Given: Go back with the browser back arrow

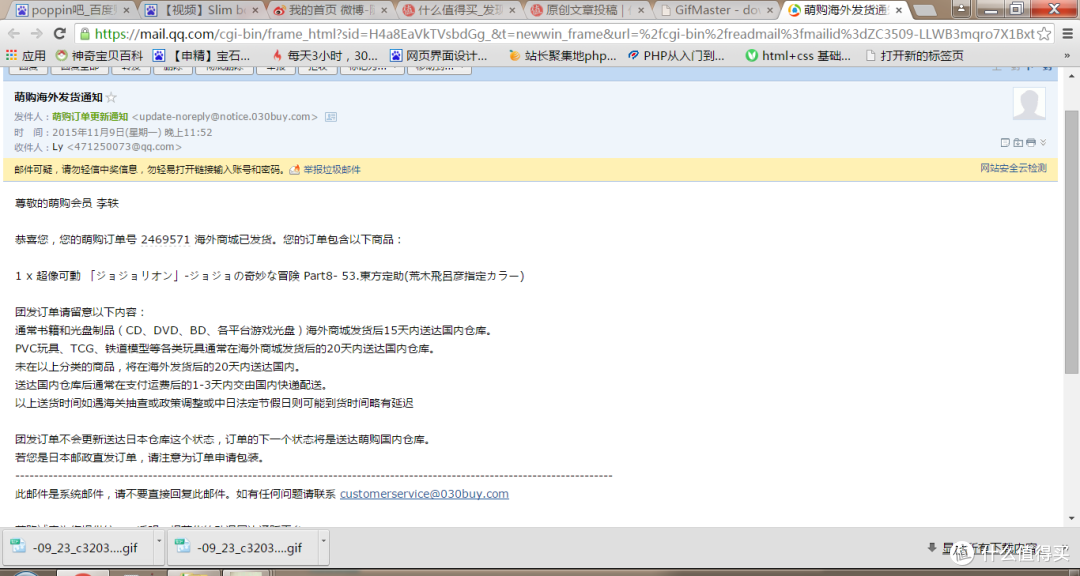Looking at the screenshot, I should click(x=14, y=34).
